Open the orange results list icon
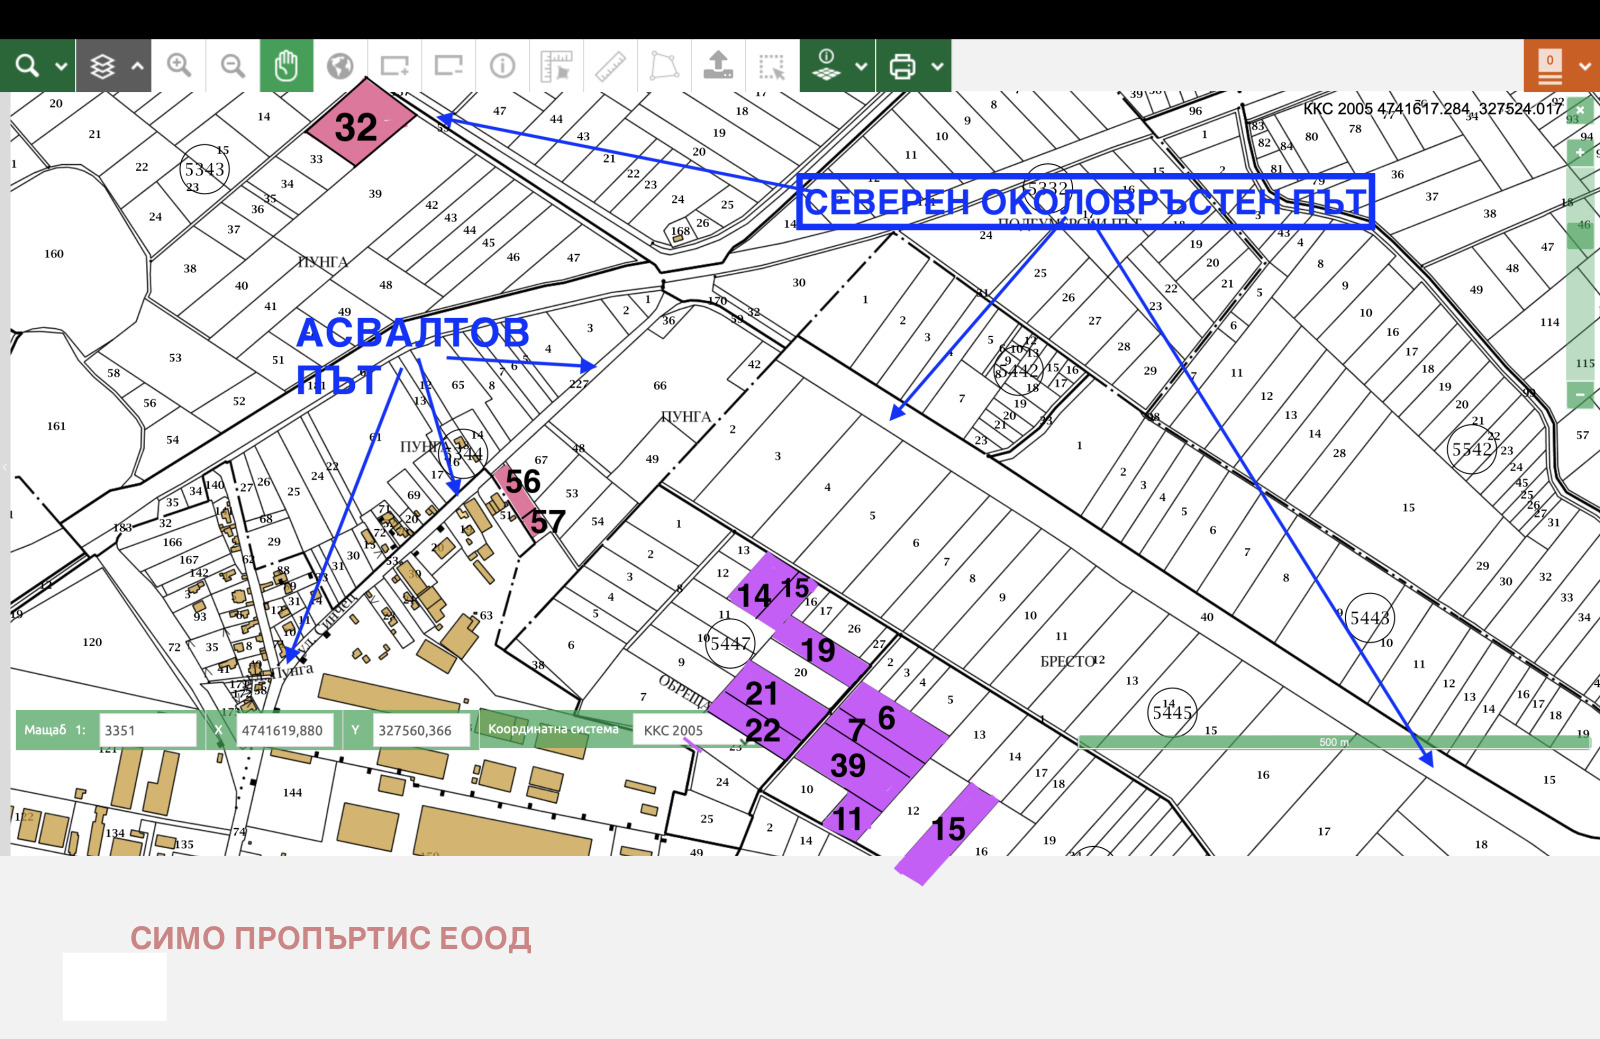 1549,66
